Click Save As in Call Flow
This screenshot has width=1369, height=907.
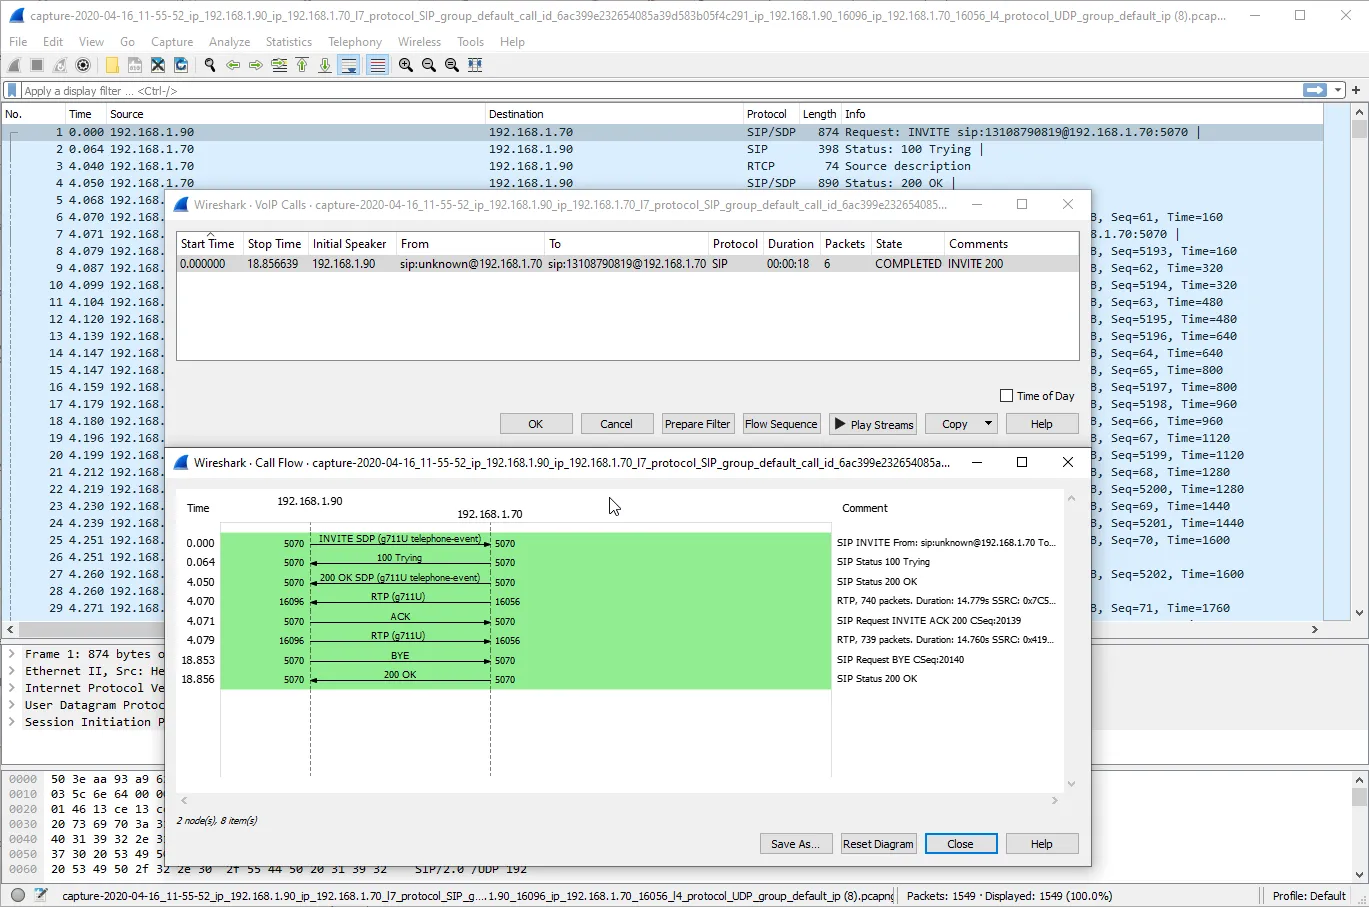click(x=795, y=844)
